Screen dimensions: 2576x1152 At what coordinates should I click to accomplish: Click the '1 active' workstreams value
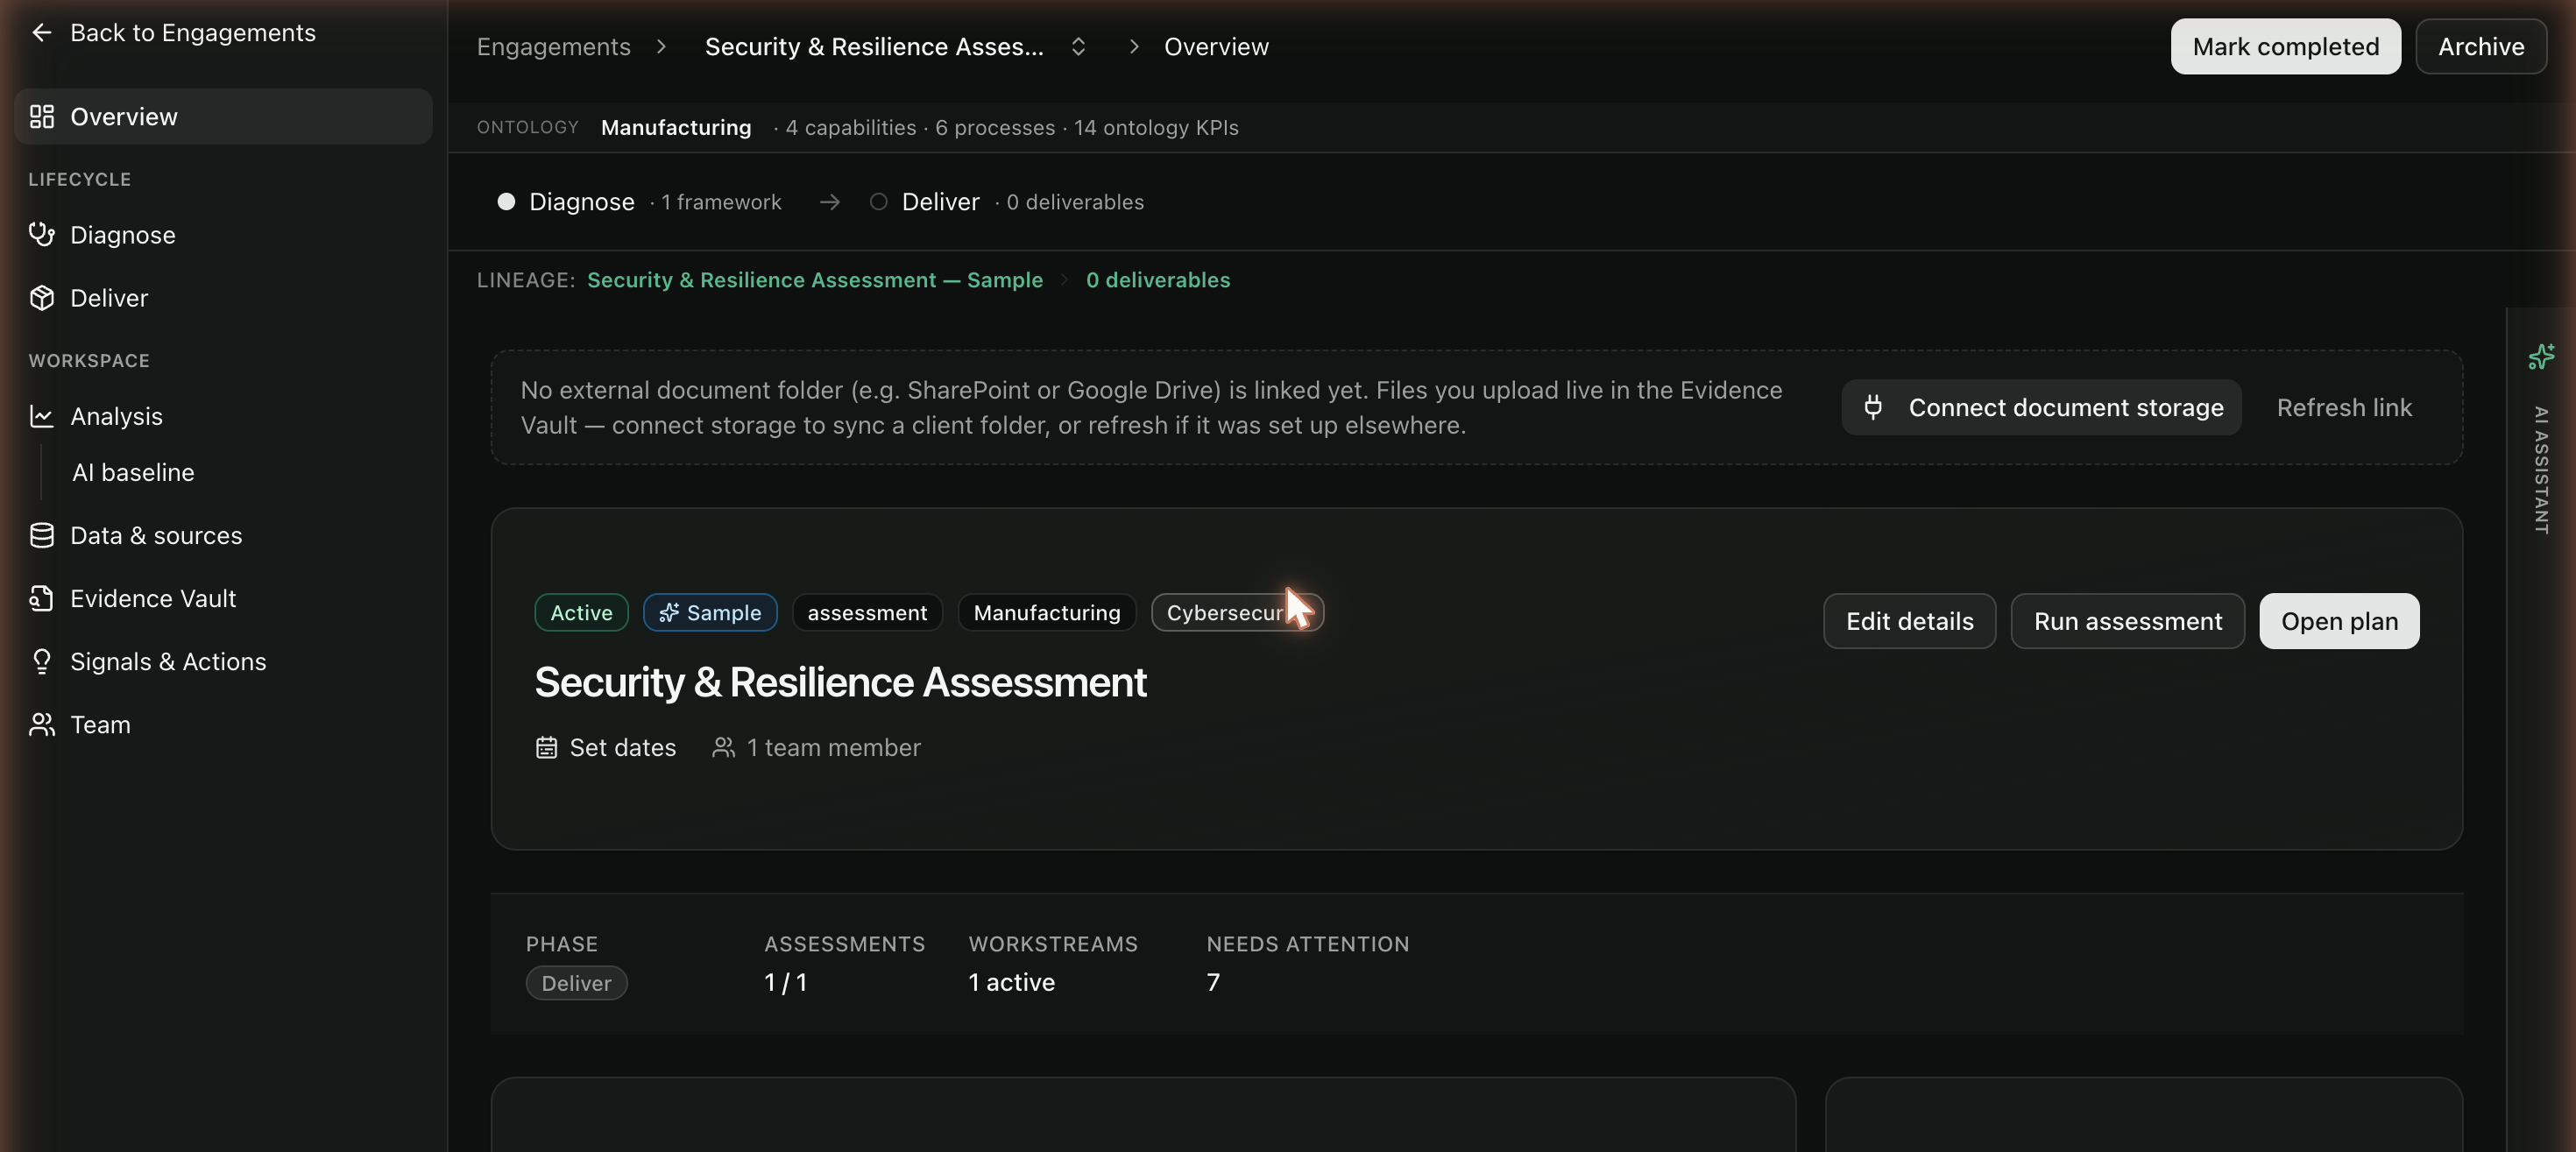click(x=1011, y=982)
